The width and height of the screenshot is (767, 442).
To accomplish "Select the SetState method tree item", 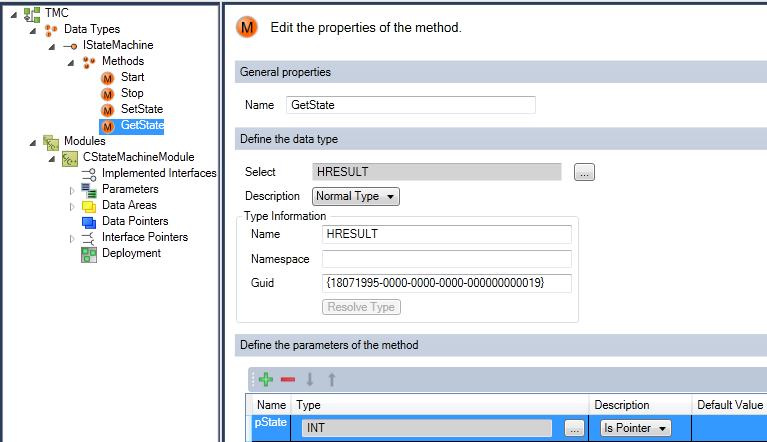I will [x=142, y=110].
